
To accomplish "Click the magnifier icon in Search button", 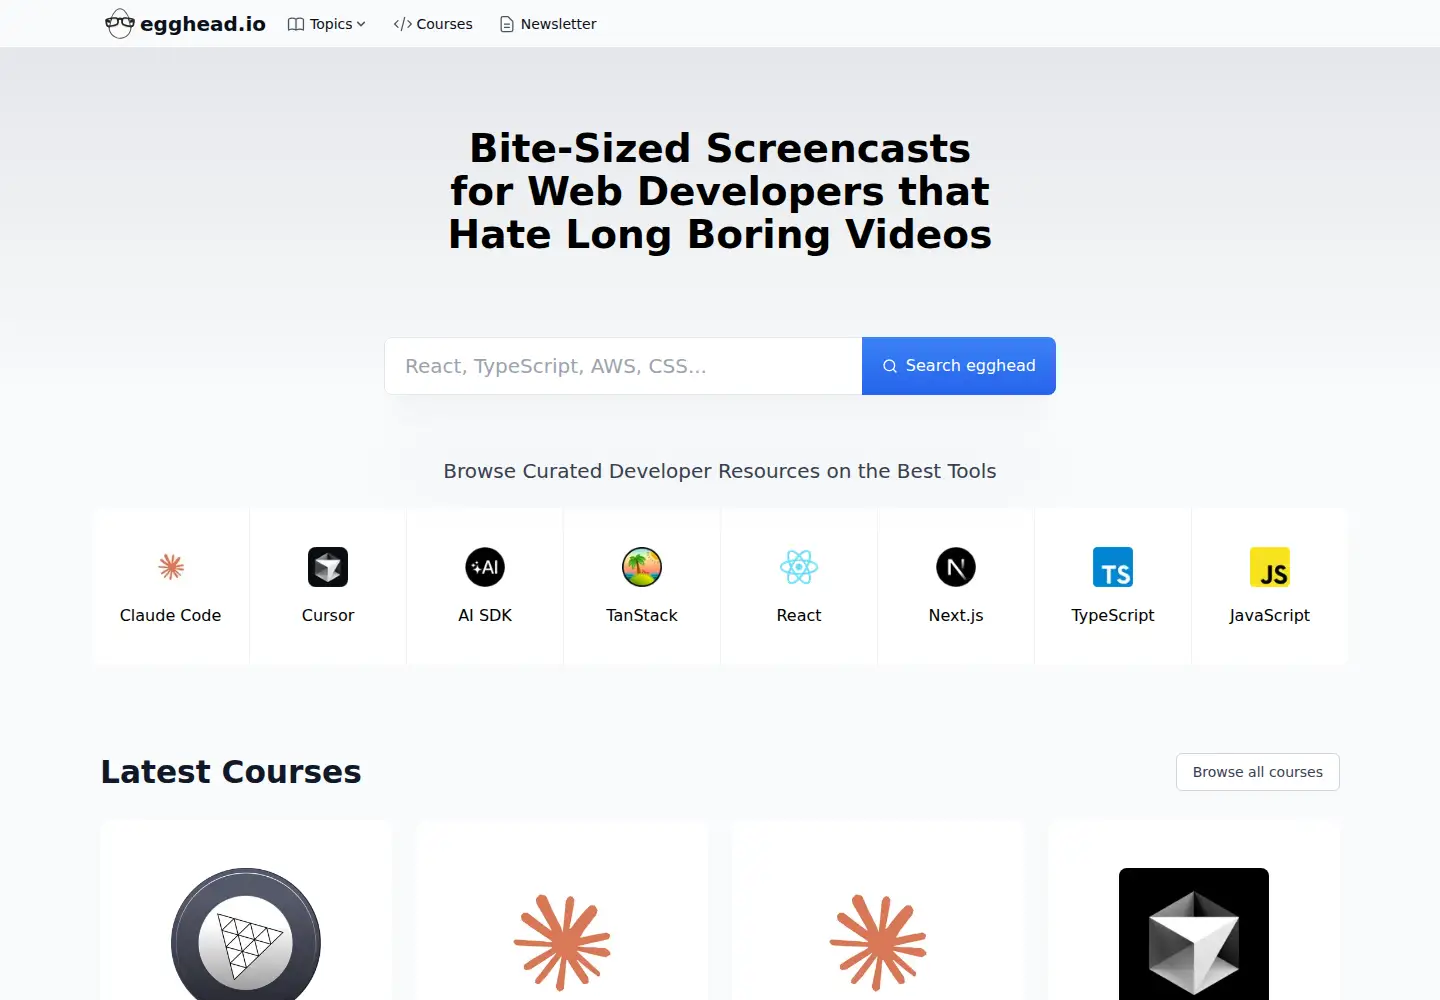I will click(890, 366).
